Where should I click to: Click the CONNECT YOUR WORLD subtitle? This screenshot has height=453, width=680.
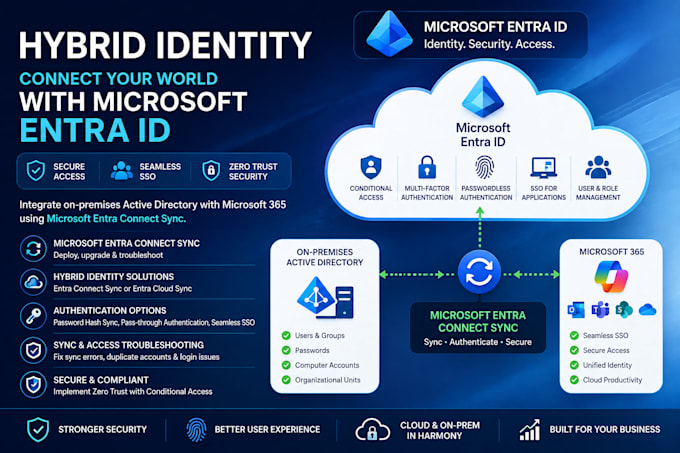click(118, 79)
